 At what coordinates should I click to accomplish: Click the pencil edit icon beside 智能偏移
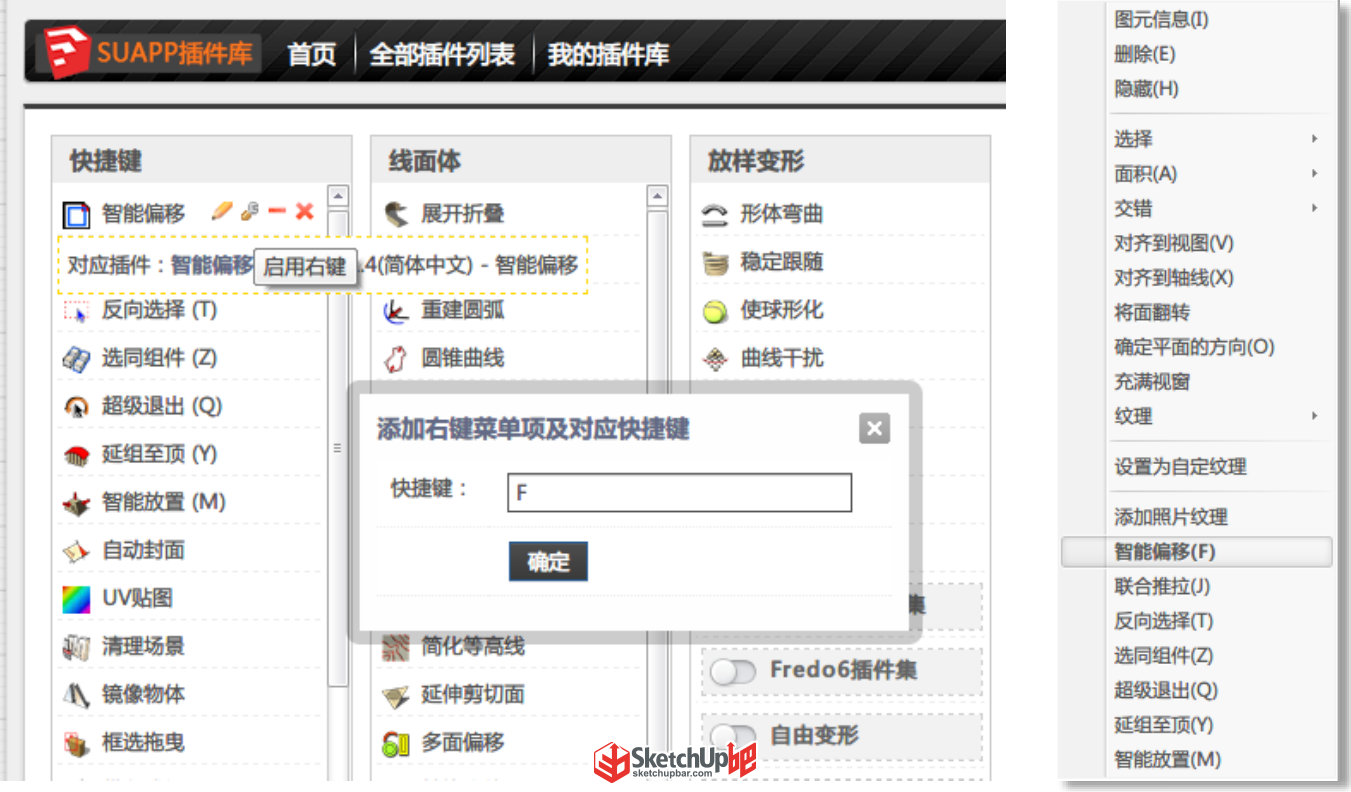coord(222,211)
